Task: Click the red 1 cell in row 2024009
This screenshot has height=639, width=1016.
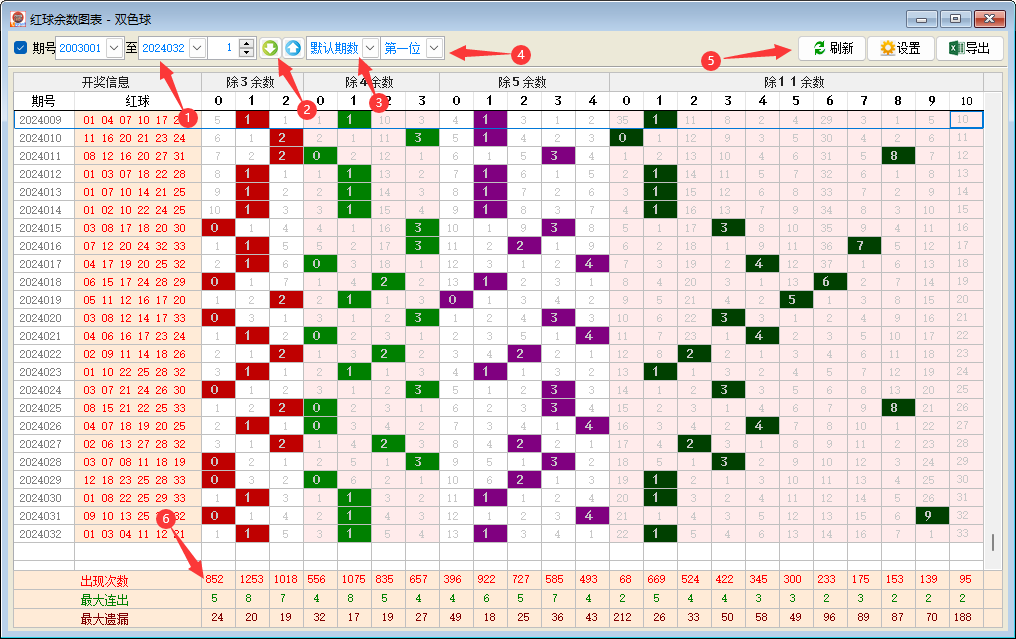Action: click(252, 120)
